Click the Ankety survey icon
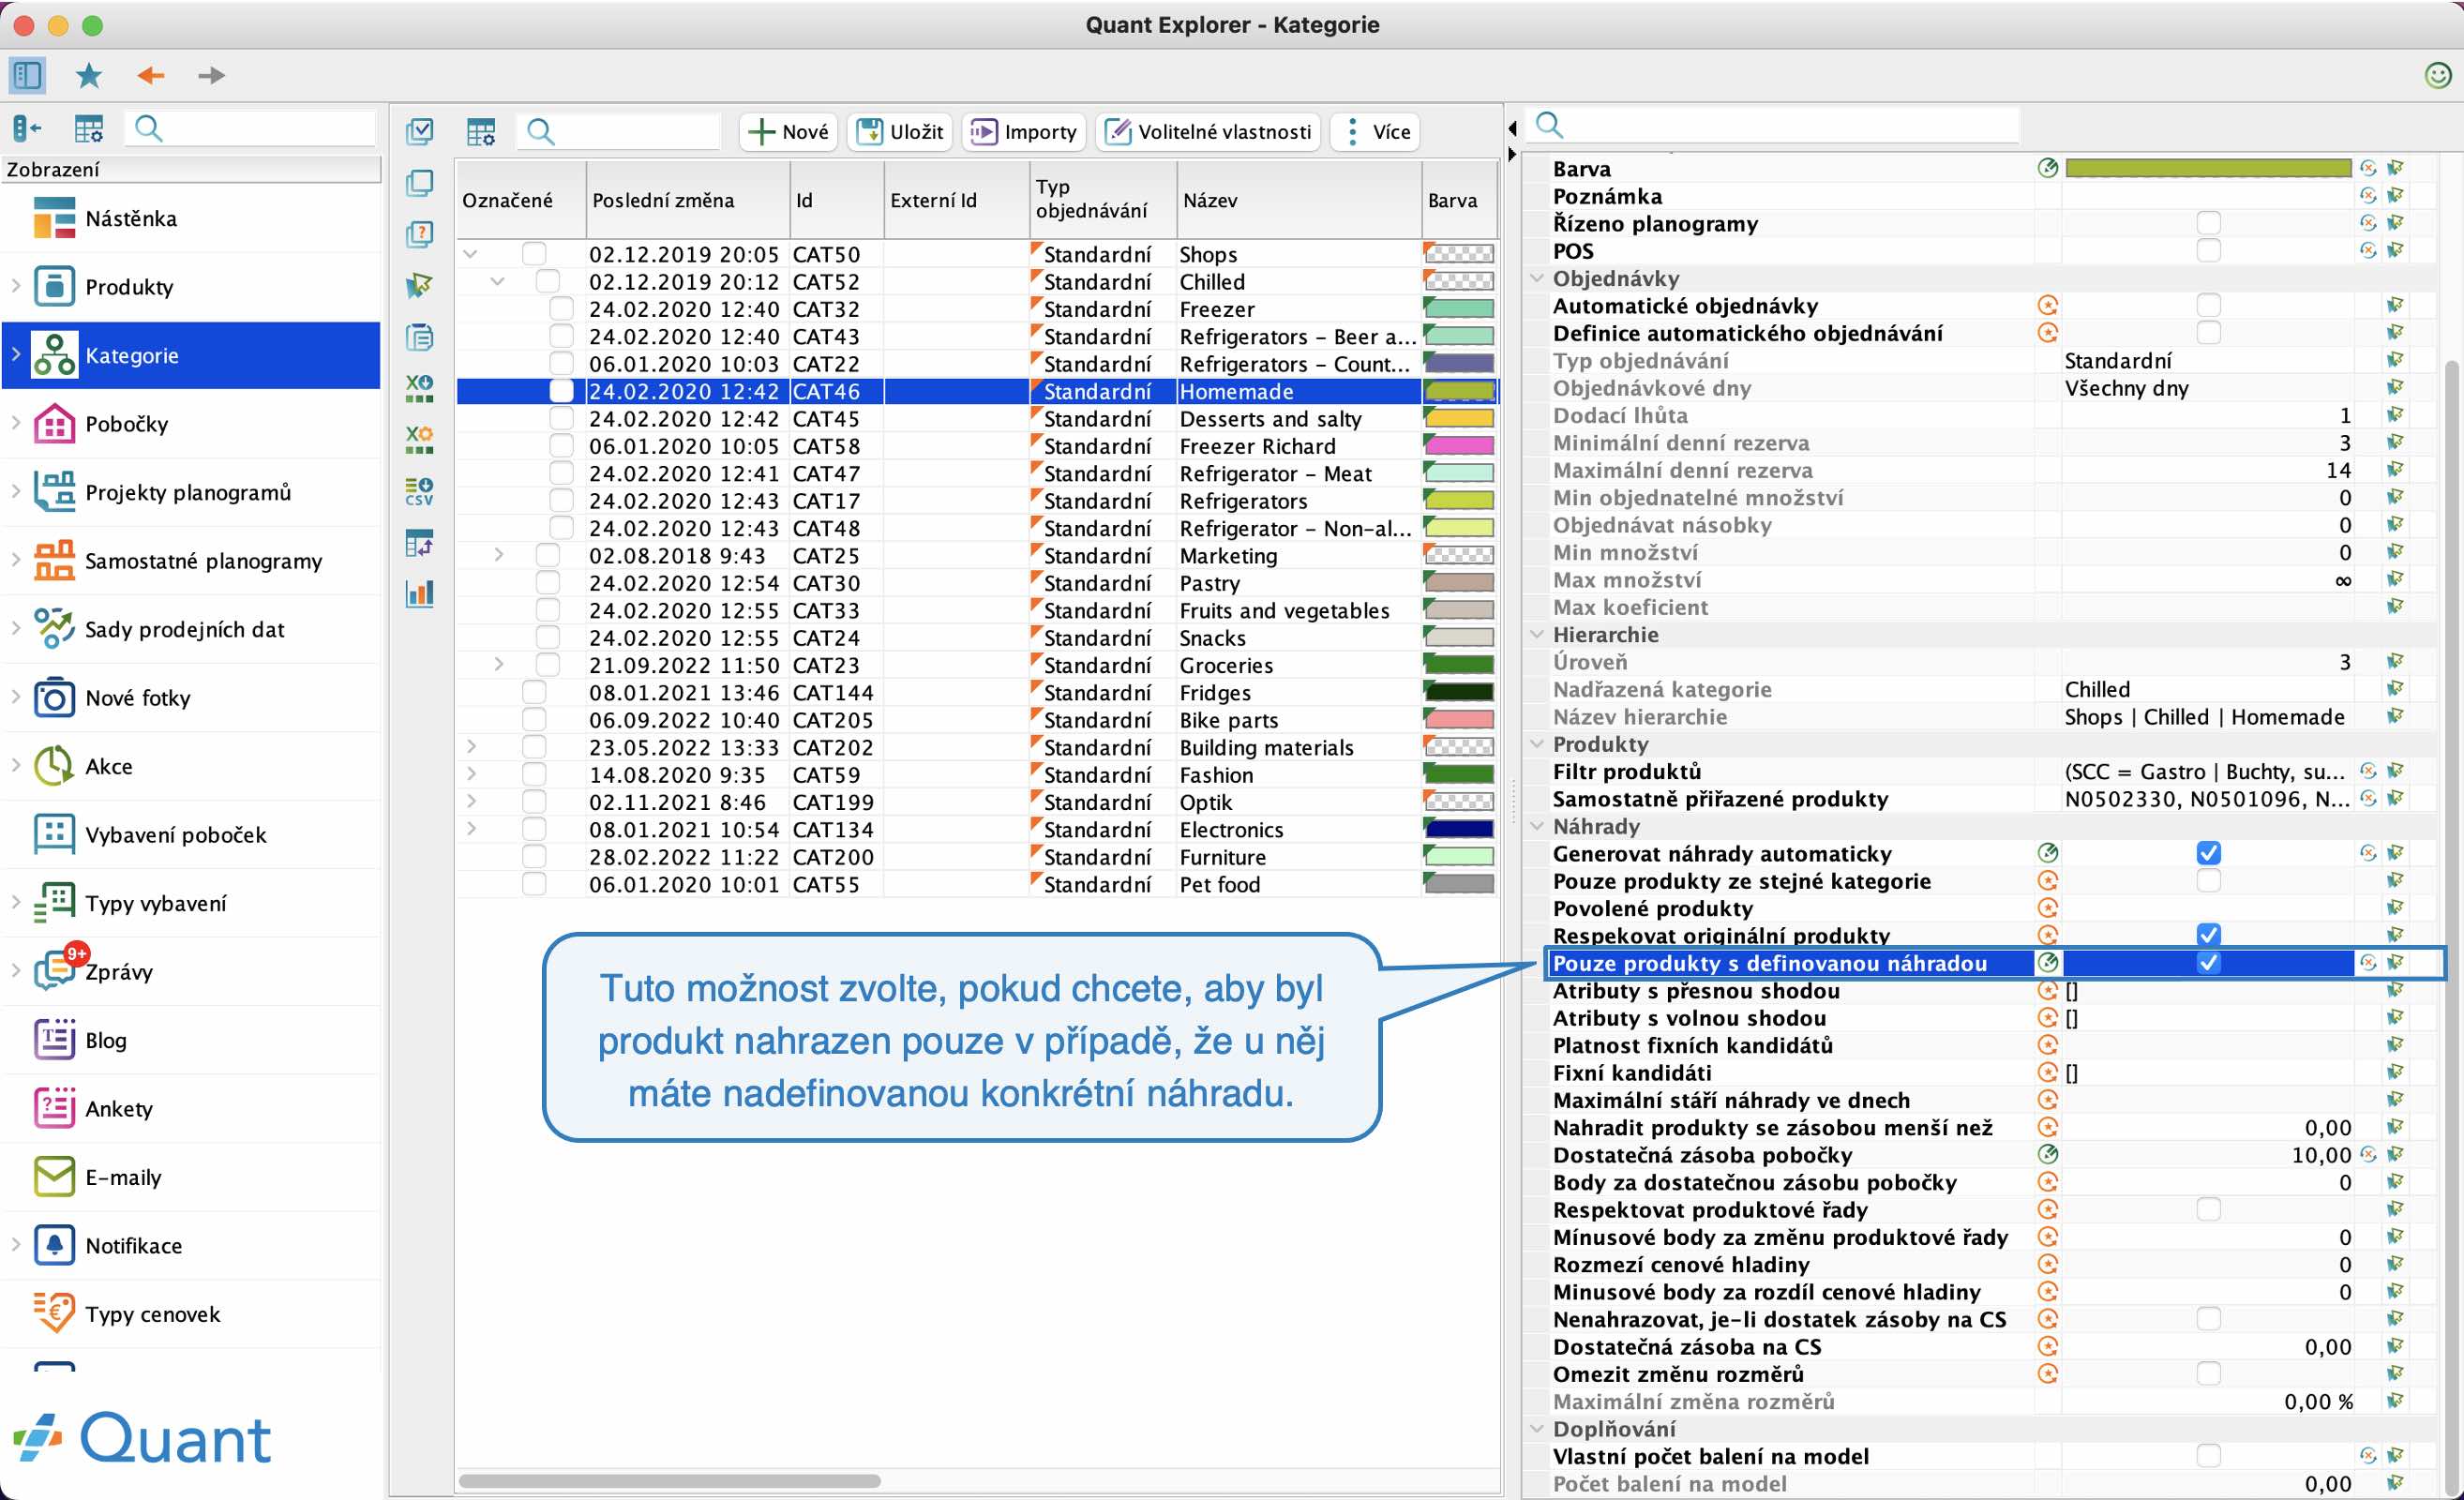 tap(54, 1108)
